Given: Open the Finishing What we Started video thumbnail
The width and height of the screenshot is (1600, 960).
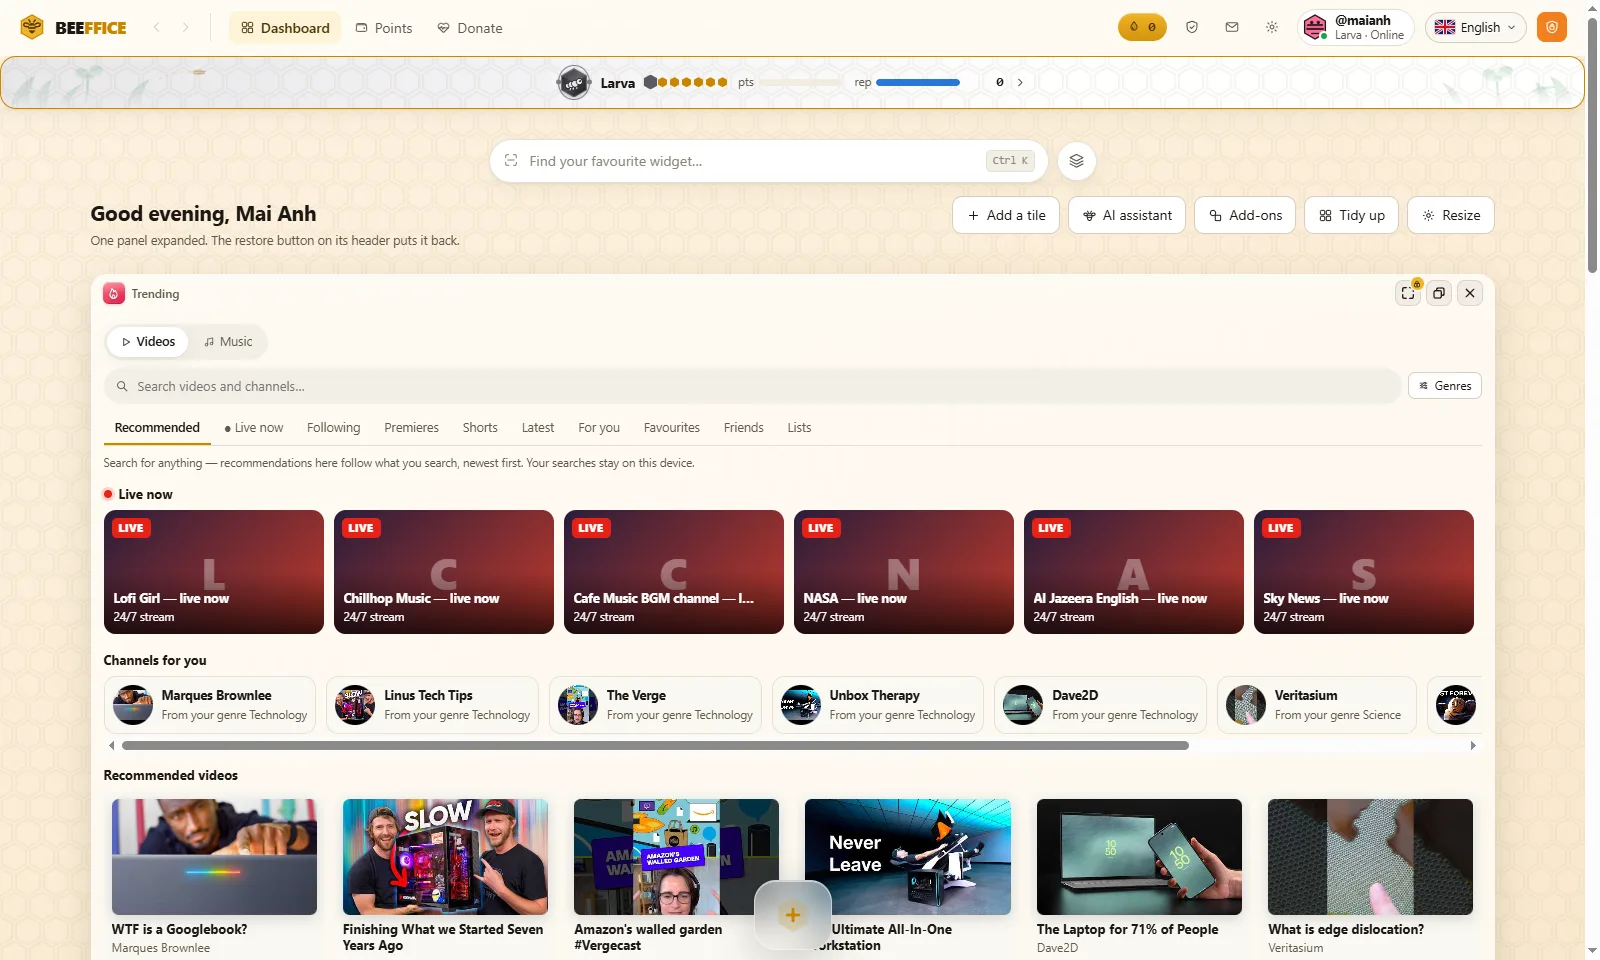Looking at the screenshot, I should pyautogui.click(x=445, y=857).
